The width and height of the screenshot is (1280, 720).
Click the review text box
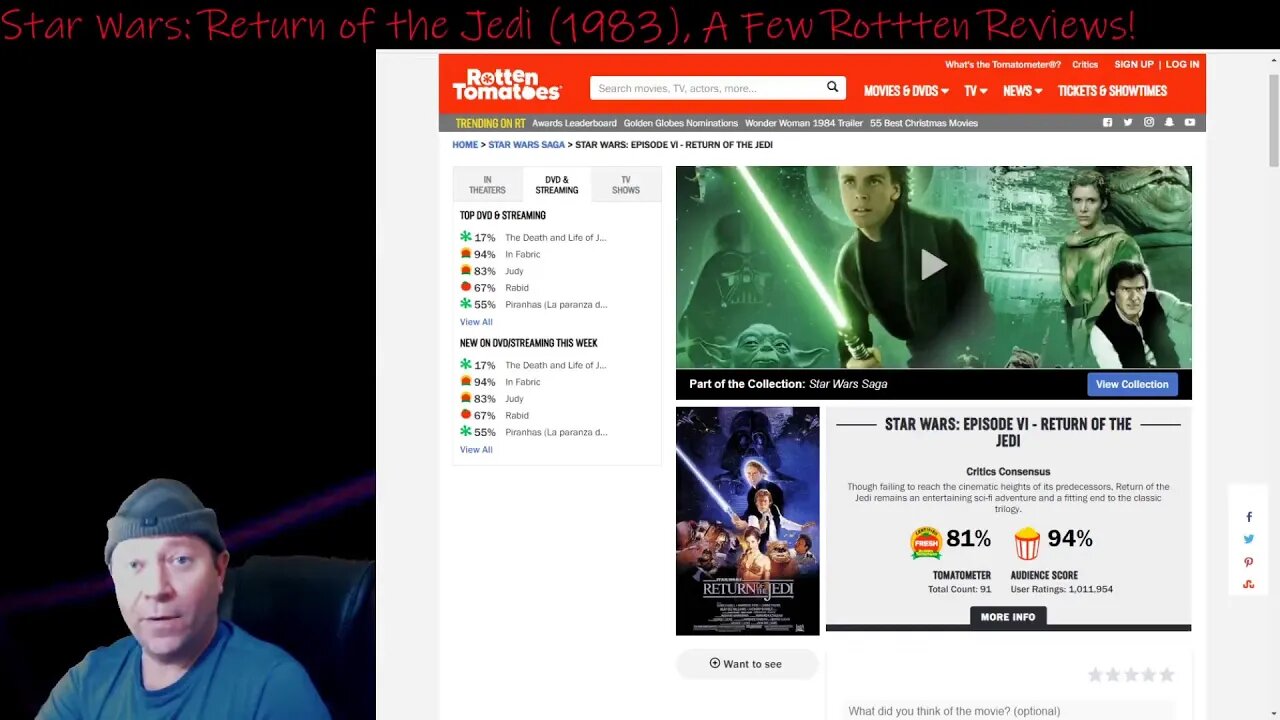click(1008, 709)
